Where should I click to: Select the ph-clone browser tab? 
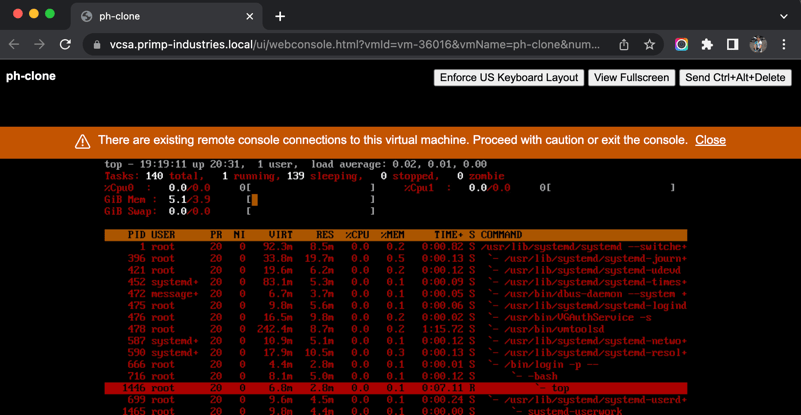click(160, 16)
